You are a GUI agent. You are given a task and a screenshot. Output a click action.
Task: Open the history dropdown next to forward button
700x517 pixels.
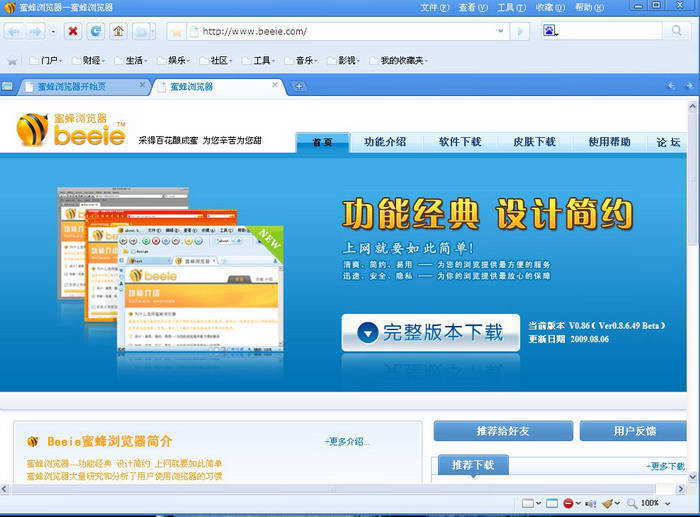click(x=53, y=32)
